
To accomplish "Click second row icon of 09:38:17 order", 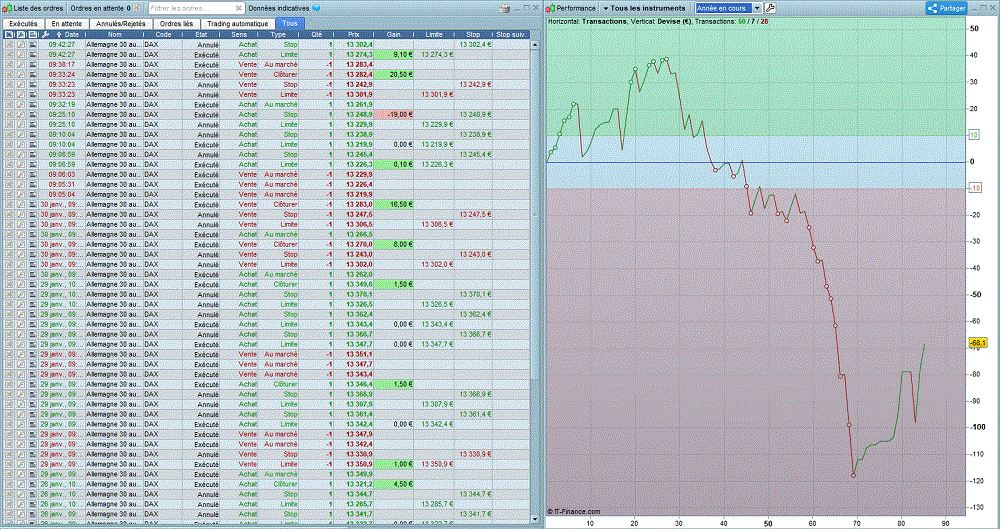I will coord(21,65).
